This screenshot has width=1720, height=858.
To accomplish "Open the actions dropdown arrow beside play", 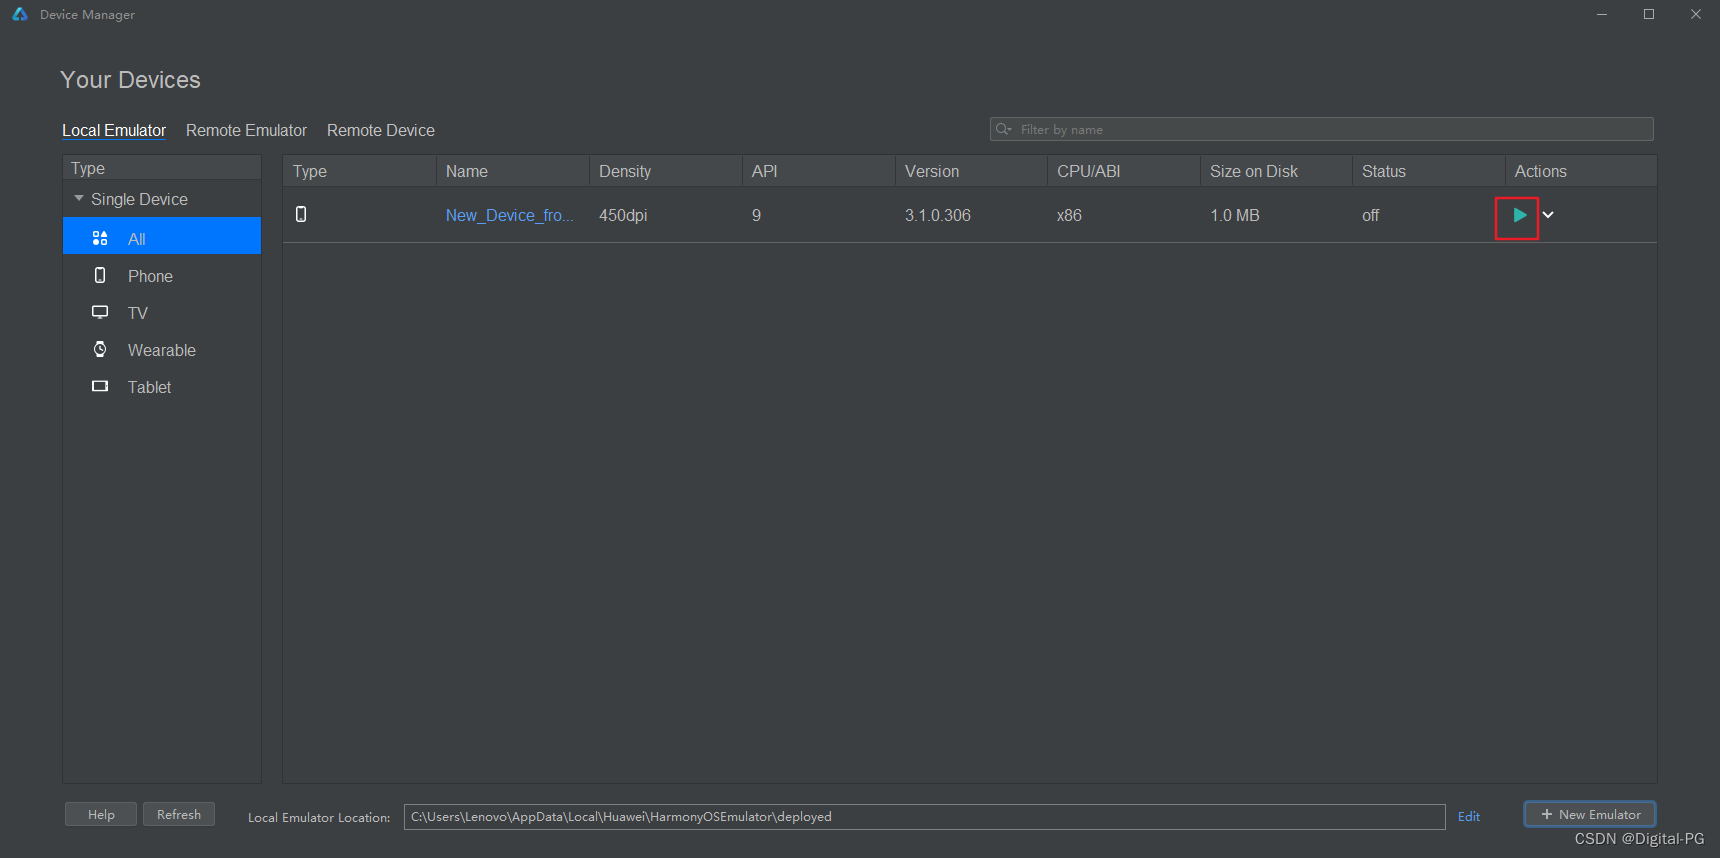I will point(1548,215).
